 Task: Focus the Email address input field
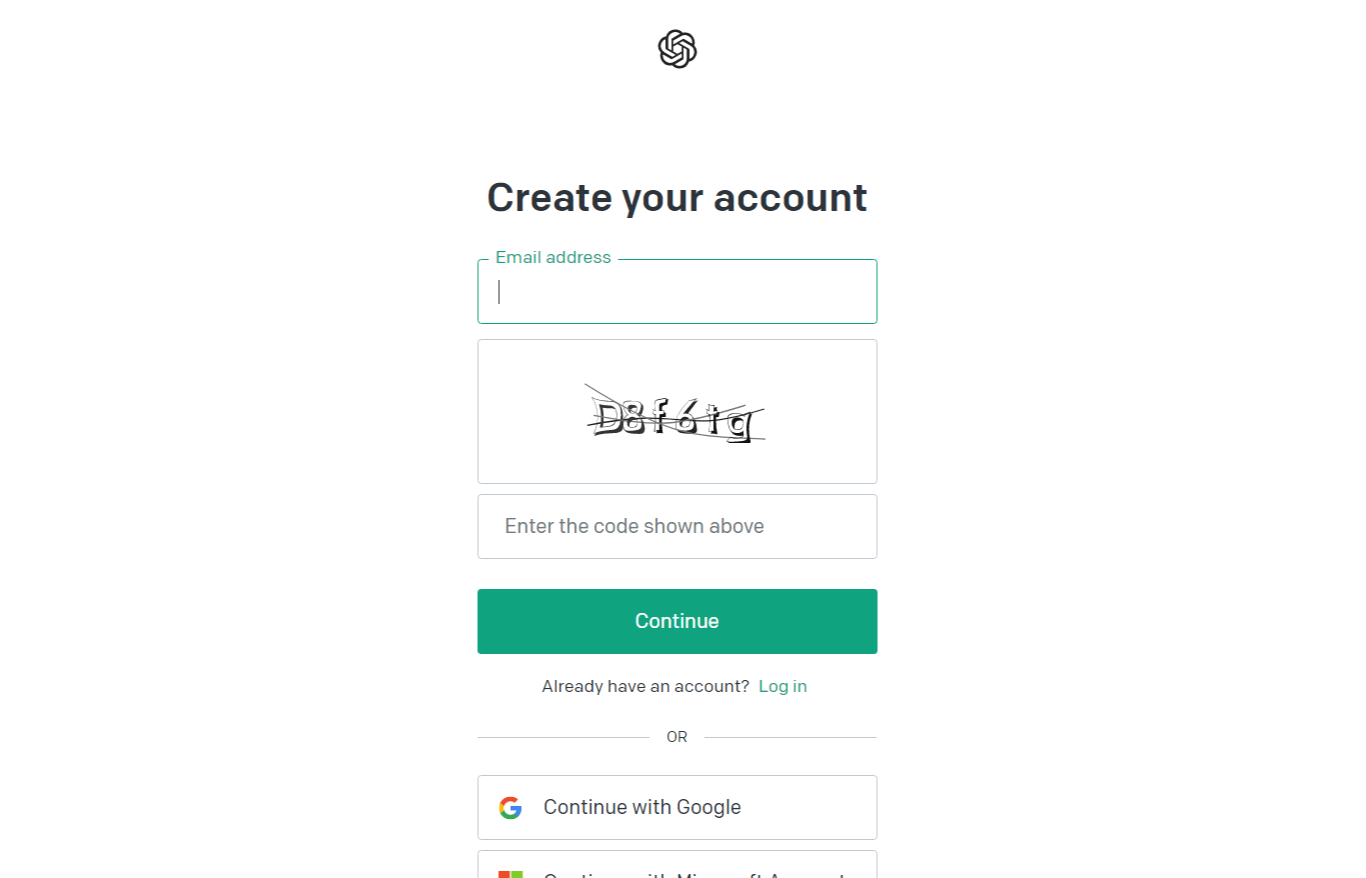[677, 291]
